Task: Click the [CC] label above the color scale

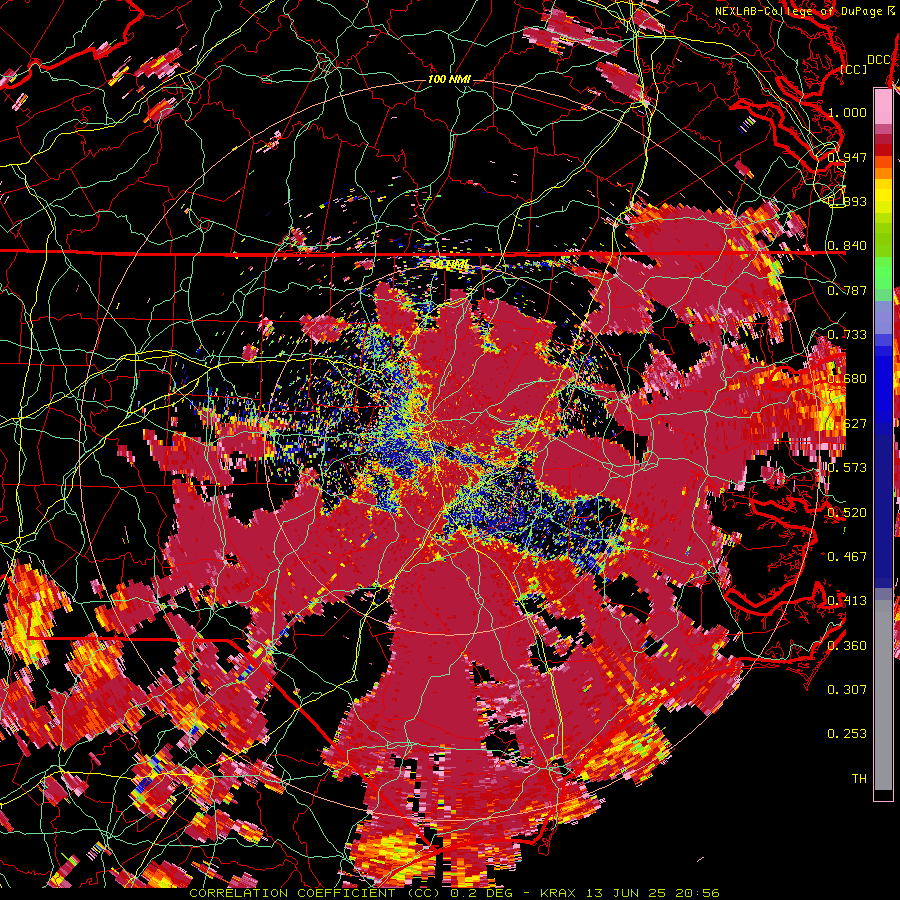Action: point(853,69)
